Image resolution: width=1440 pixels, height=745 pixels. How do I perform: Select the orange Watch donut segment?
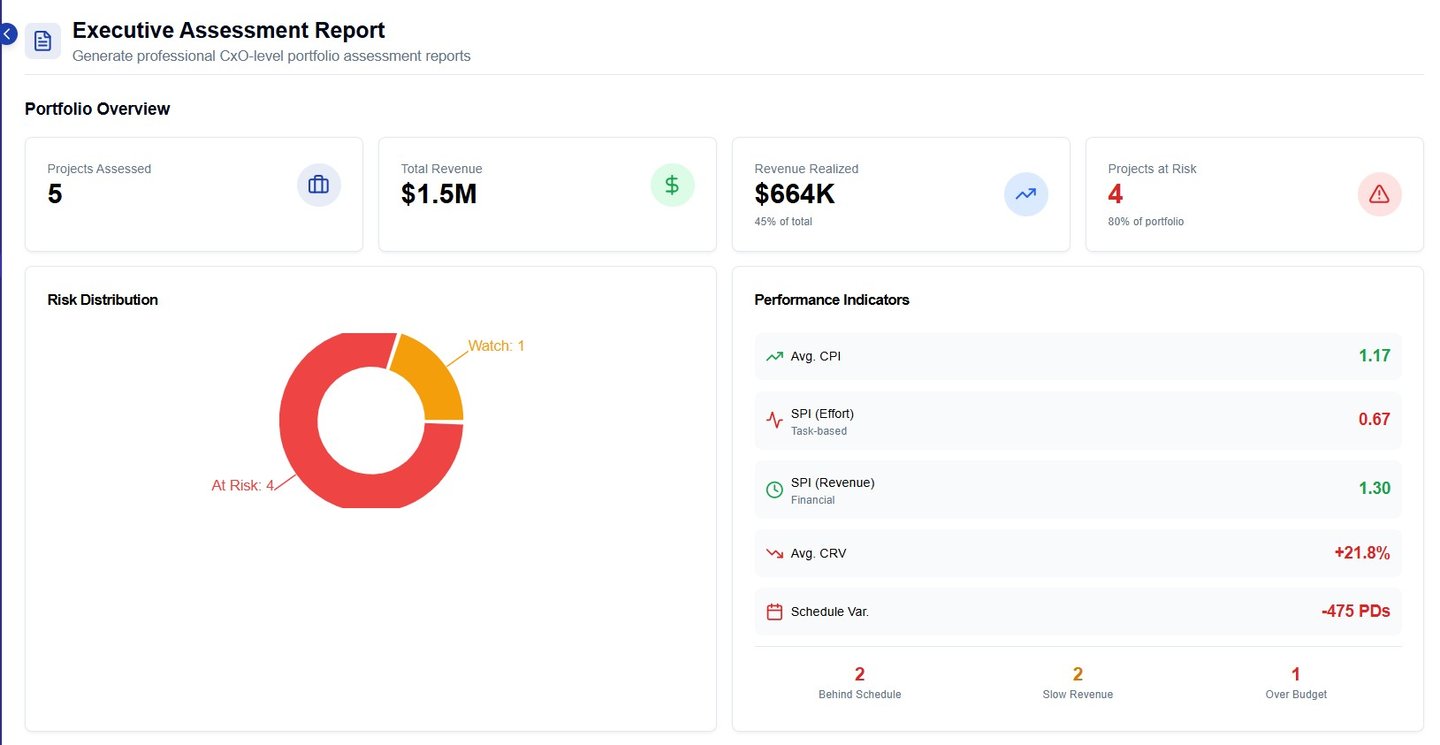pos(430,377)
